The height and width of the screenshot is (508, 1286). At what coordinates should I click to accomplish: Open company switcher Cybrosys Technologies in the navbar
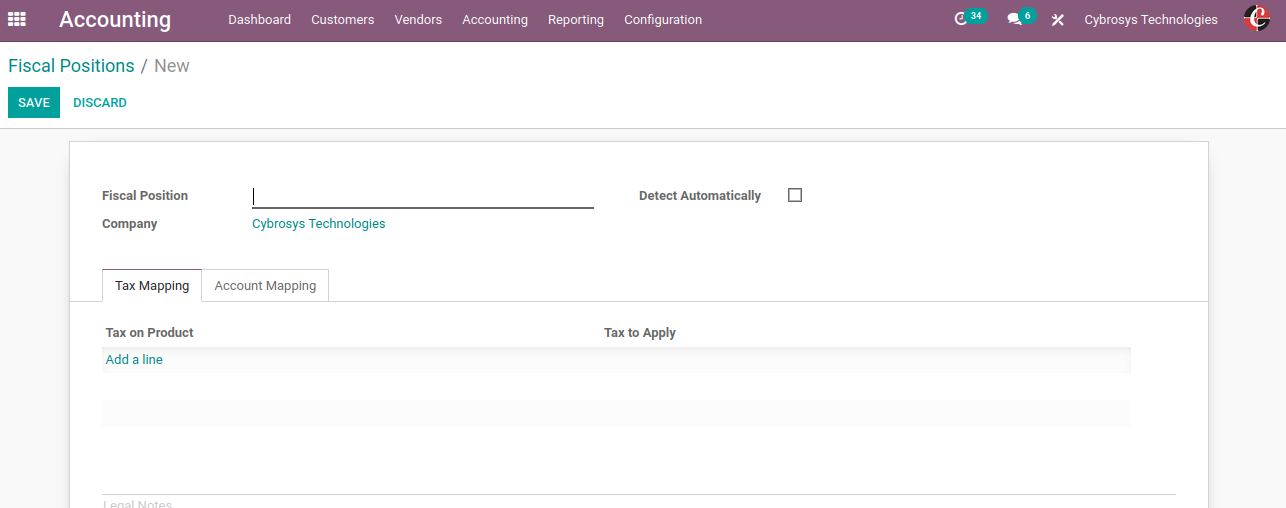point(1151,20)
